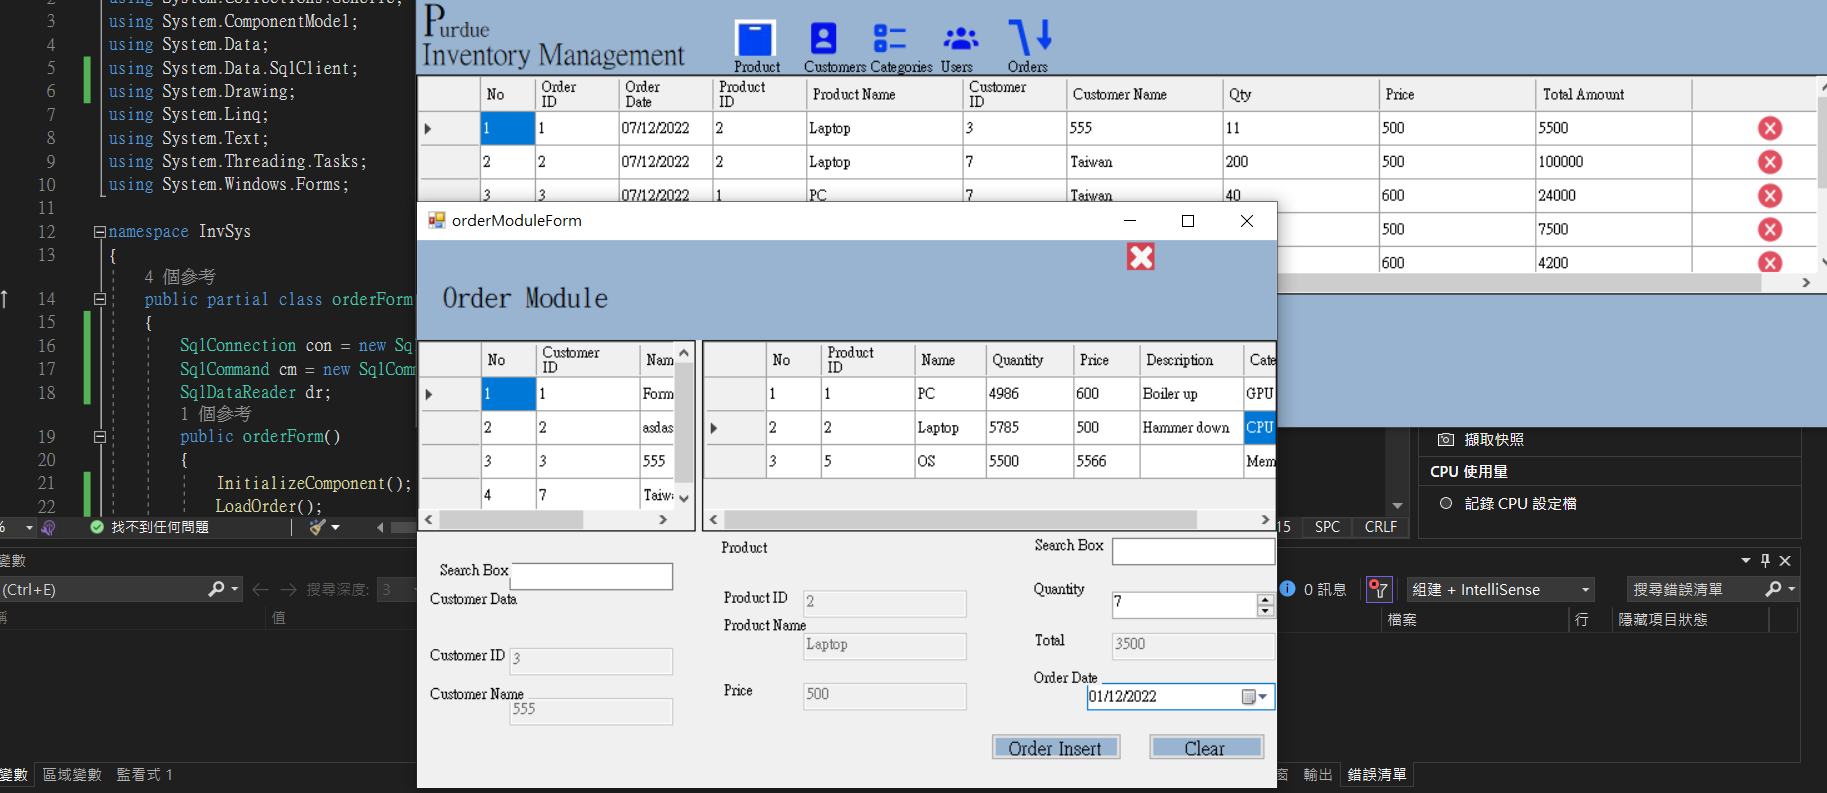Open the code cleanup broom icon
1827x793 pixels.
(318, 527)
